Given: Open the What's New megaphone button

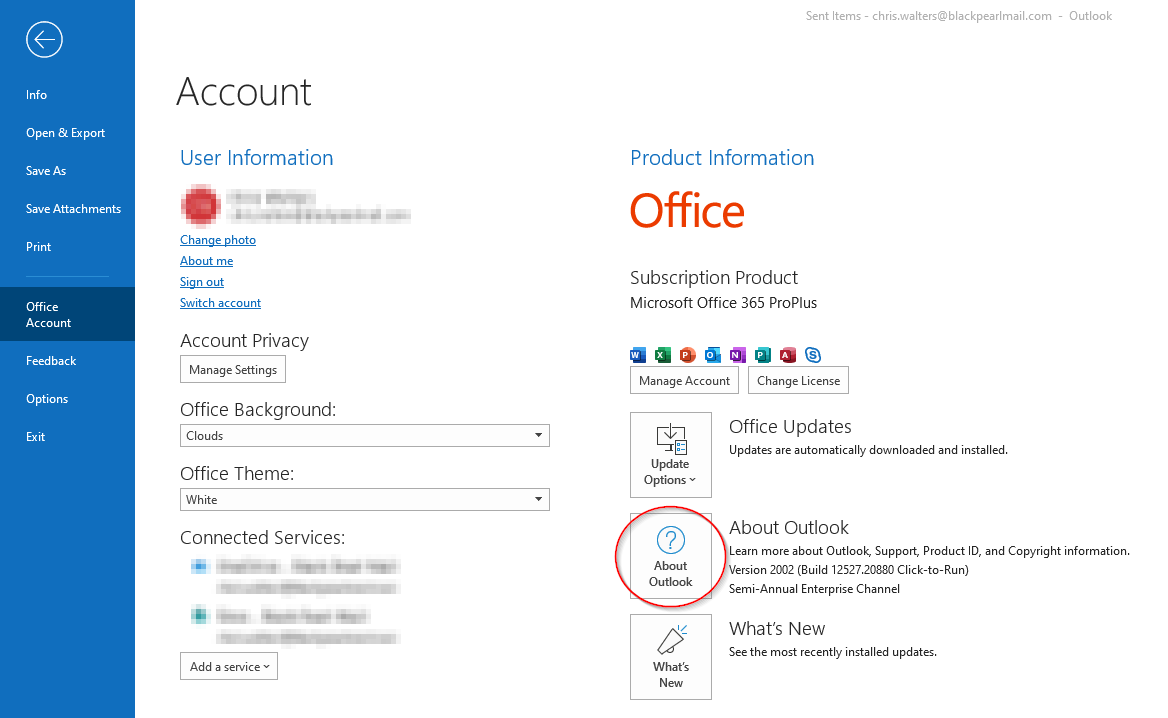Looking at the screenshot, I should pyautogui.click(x=670, y=656).
